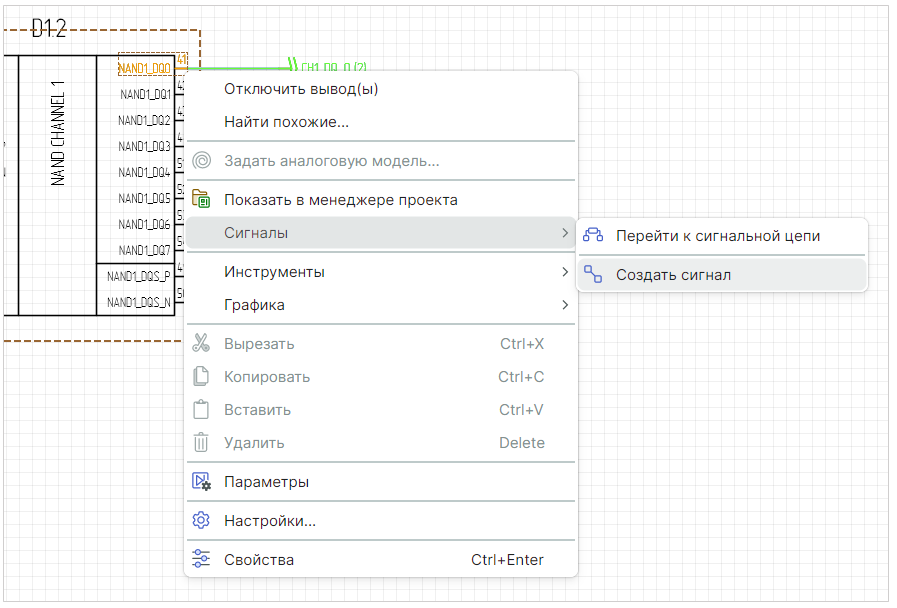Viewport: 897px width, 608px height.
Task: Click the Копировать menu item
Action: coord(267,377)
